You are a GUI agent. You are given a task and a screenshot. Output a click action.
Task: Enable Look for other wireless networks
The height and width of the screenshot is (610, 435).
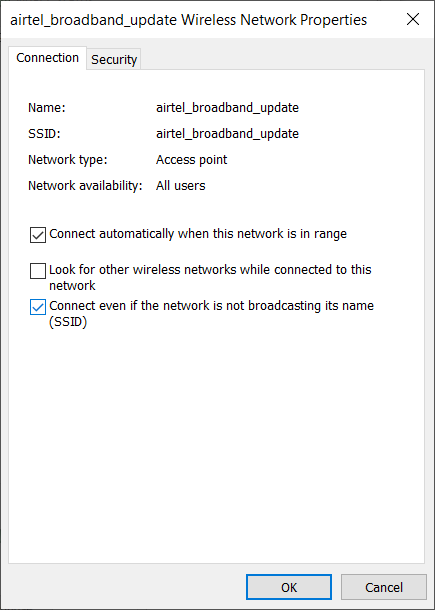(x=38, y=271)
